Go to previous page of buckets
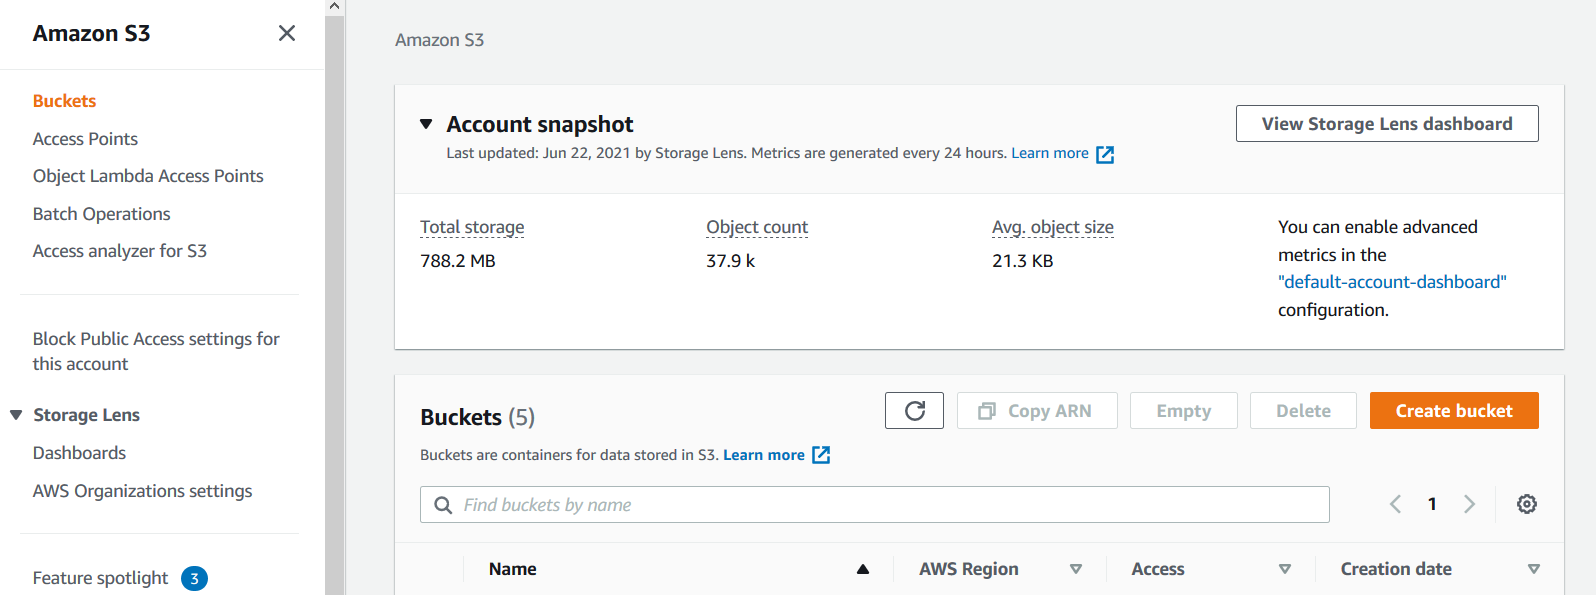Image resolution: width=1596 pixels, height=595 pixels. (x=1395, y=504)
